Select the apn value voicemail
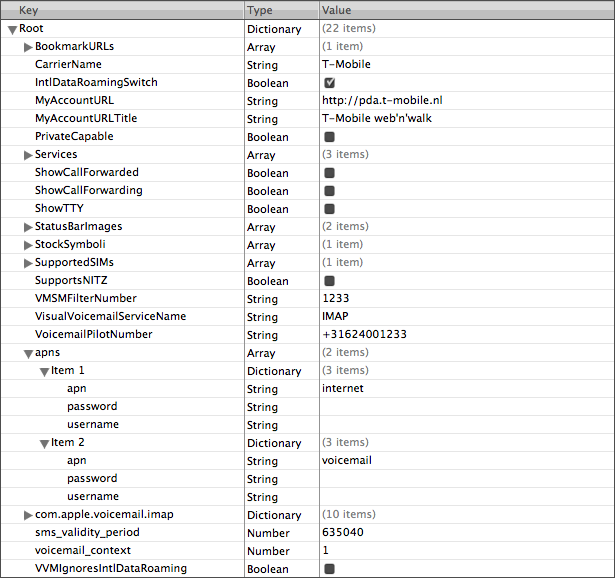The image size is (615, 578). coord(347,460)
